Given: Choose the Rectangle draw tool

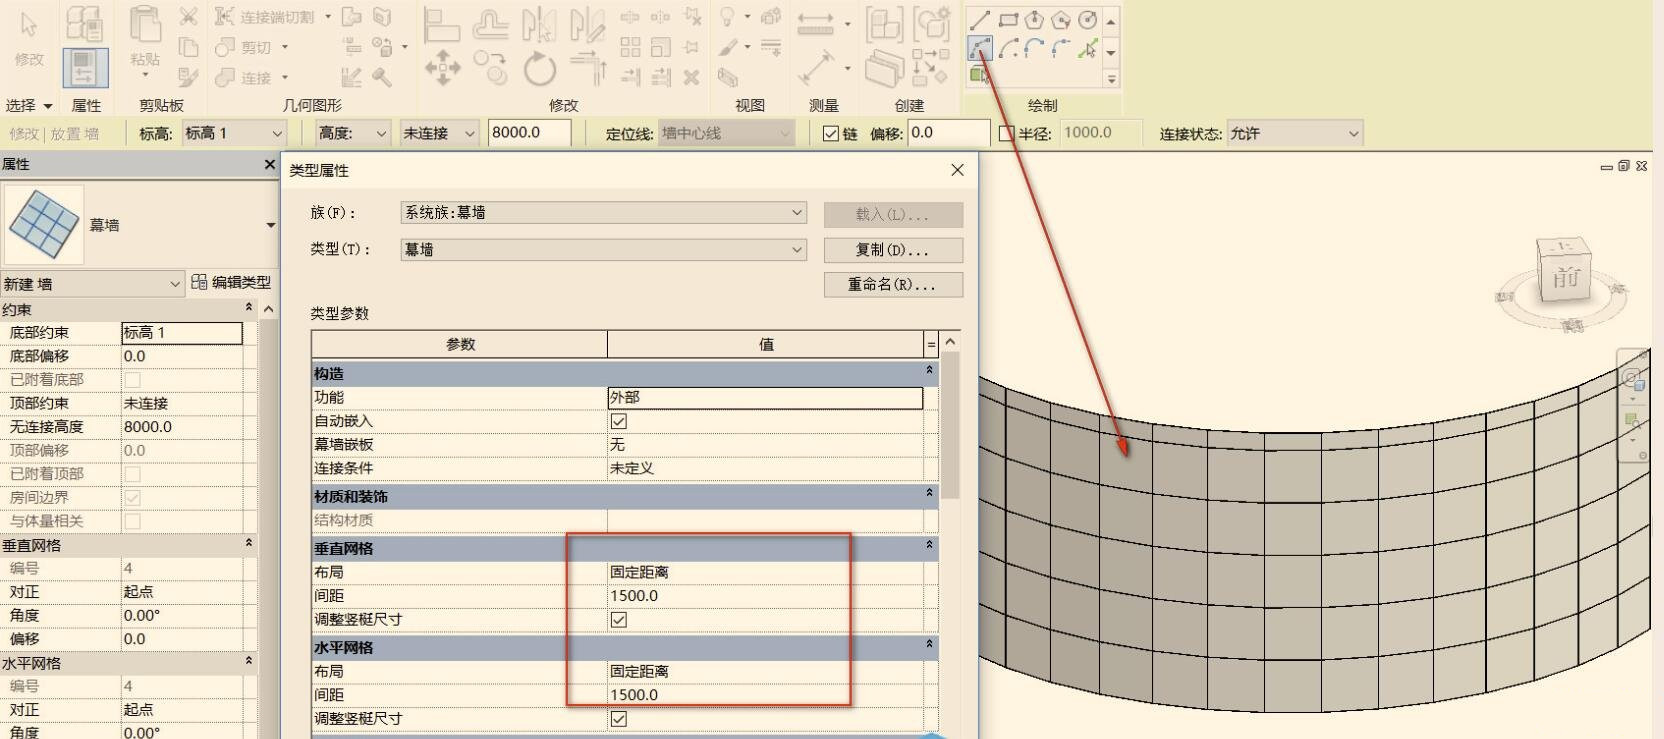Looking at the screenshot, I should coord(1008,20).
